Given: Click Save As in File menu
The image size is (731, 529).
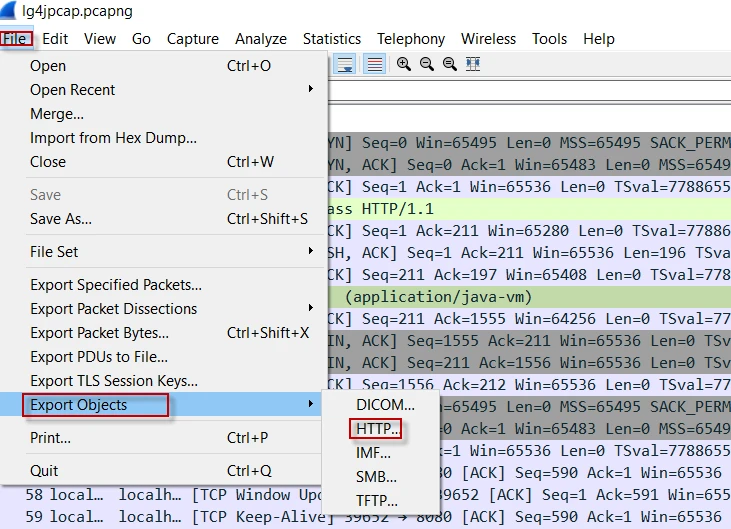Looking at the screenshot, I should tap(61, 219).
